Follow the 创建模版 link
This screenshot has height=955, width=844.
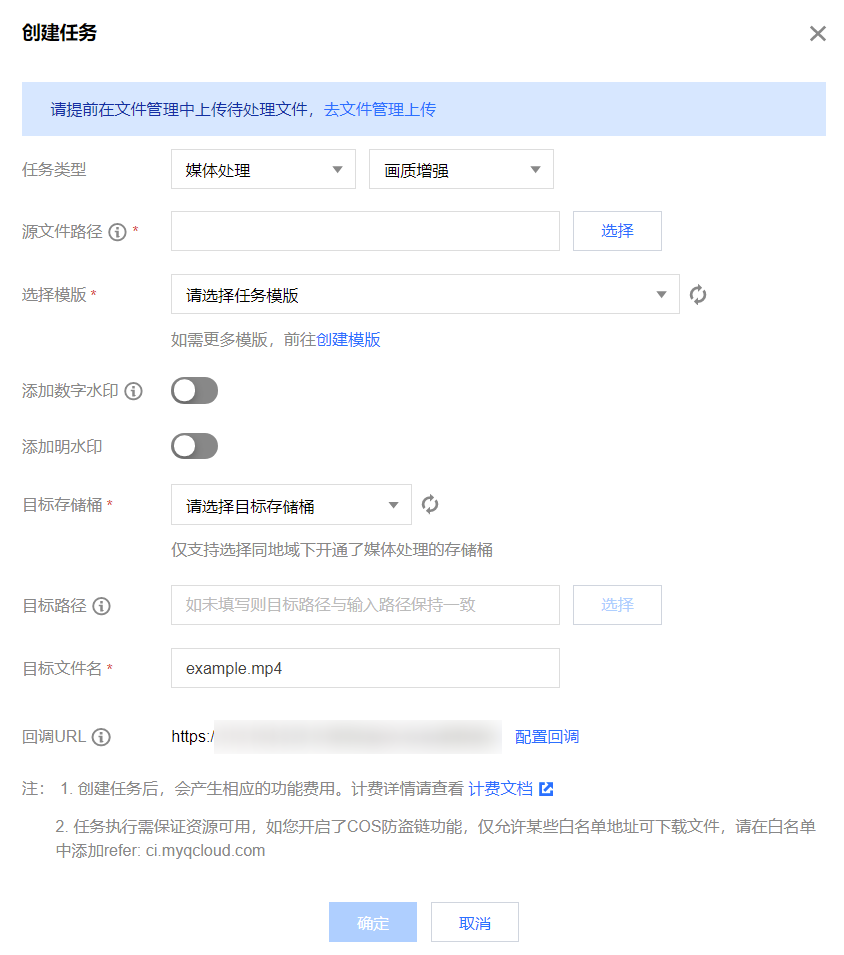tap(349, 340)
